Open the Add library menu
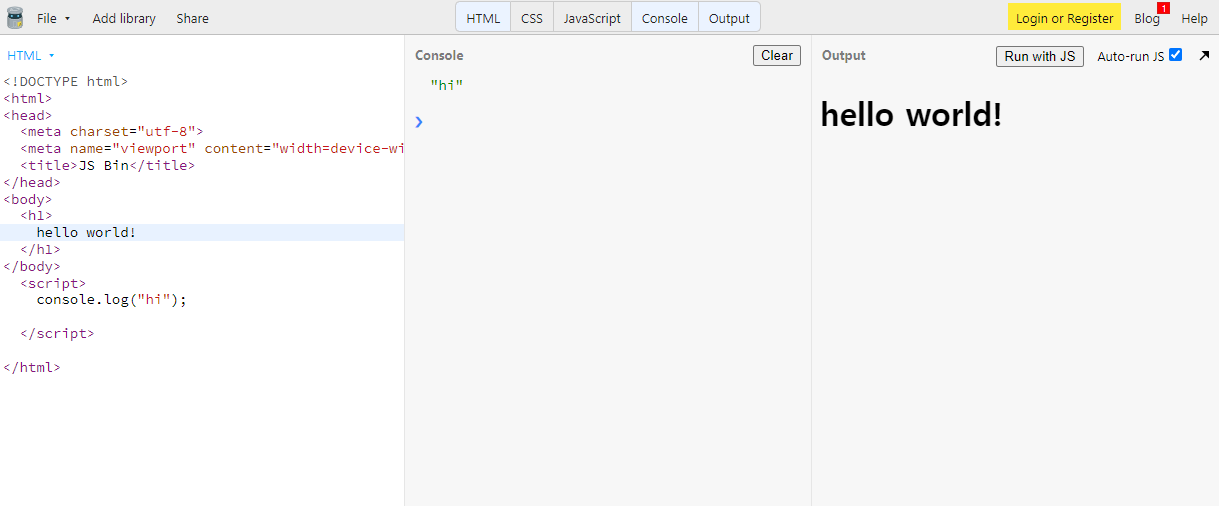1219x506 pixels. pos(124,18)
